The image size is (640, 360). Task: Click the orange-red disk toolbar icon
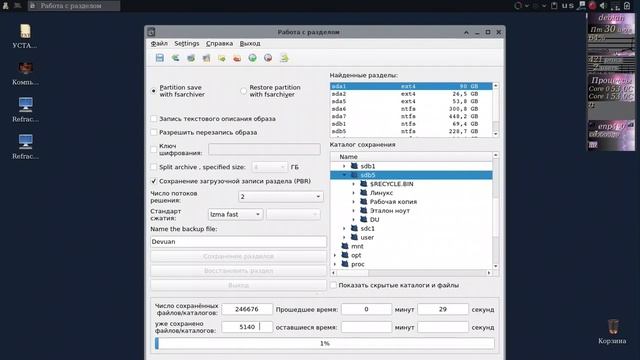tap(237, 58)
